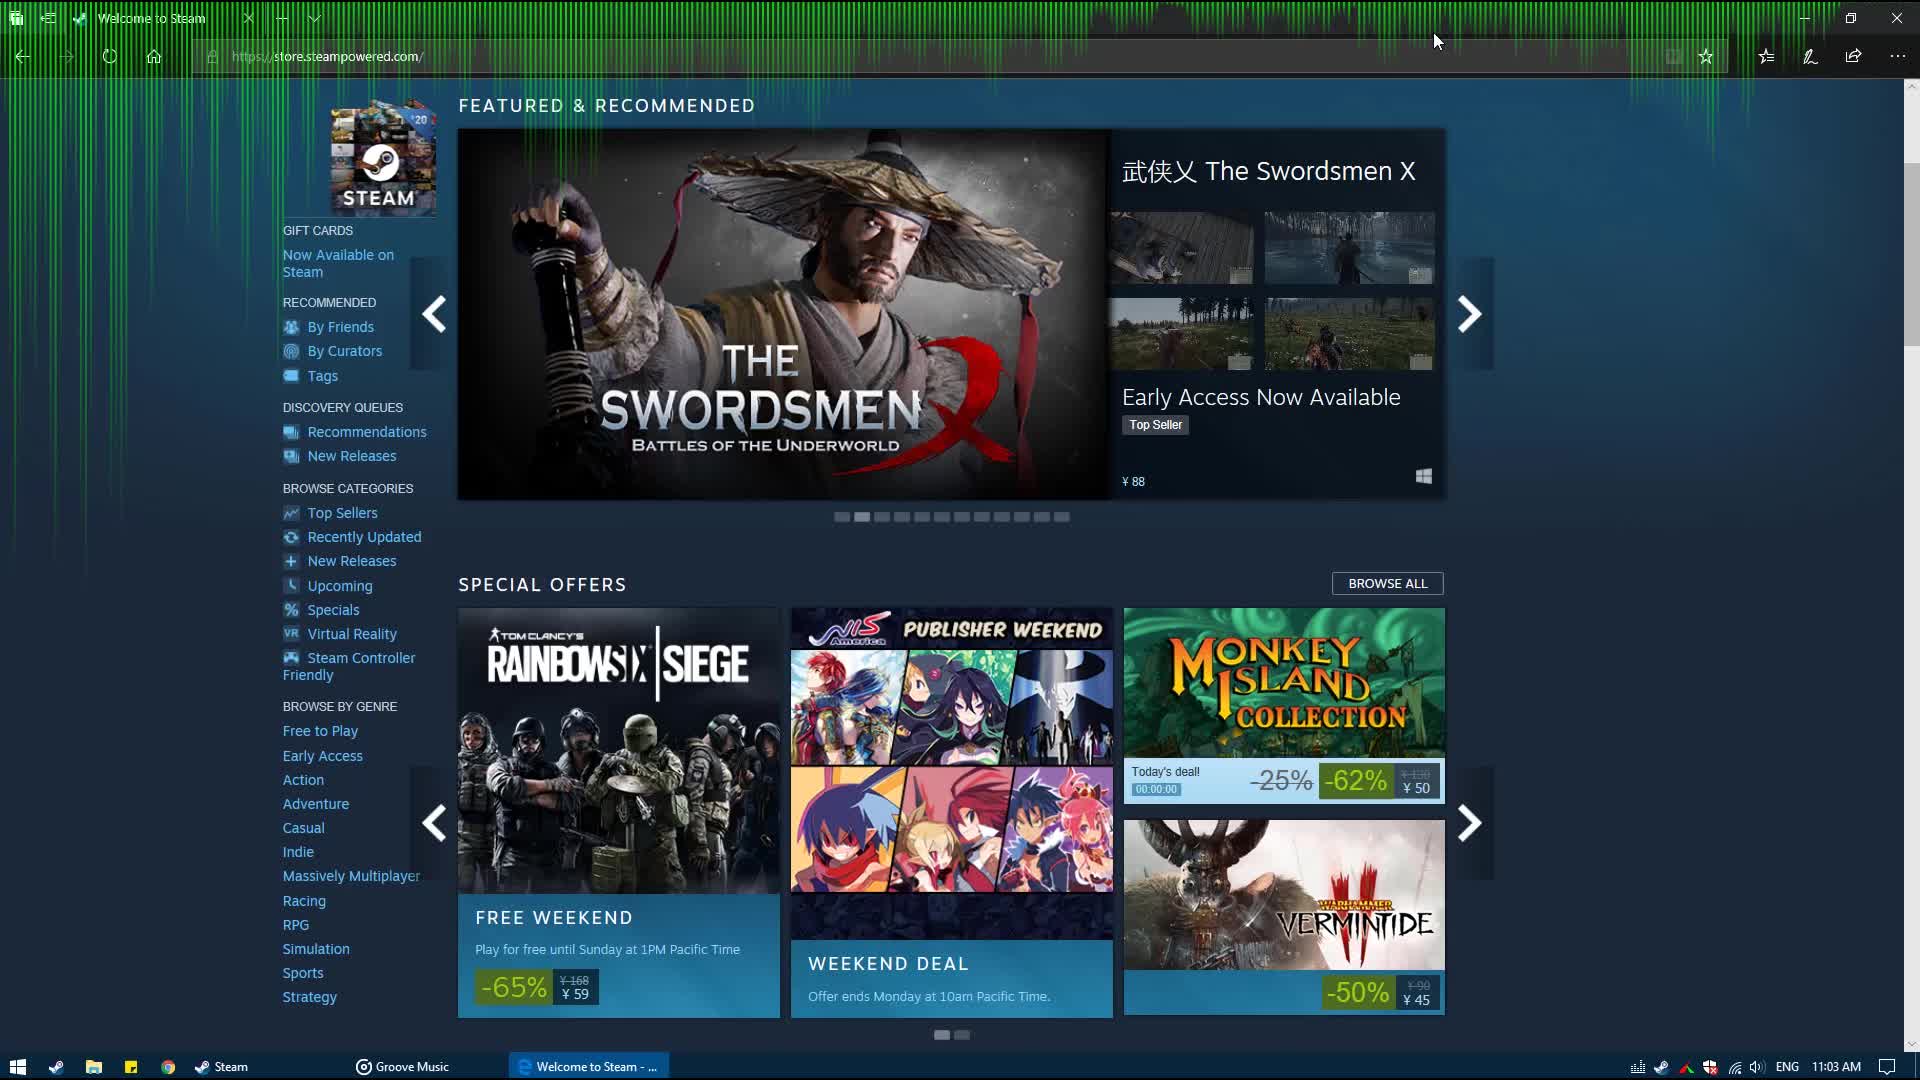Viewport: 1920px width, 1080px height.
Task: Open Groove Music from the taskbar
Action: (403, 1067)
